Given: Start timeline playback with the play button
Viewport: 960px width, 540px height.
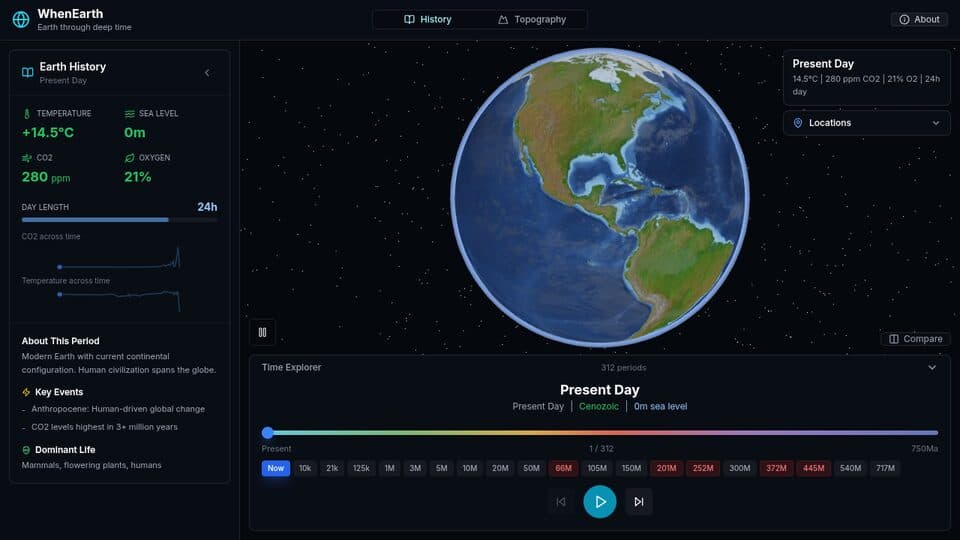Looking at the screenshot, I should point(600,502).
